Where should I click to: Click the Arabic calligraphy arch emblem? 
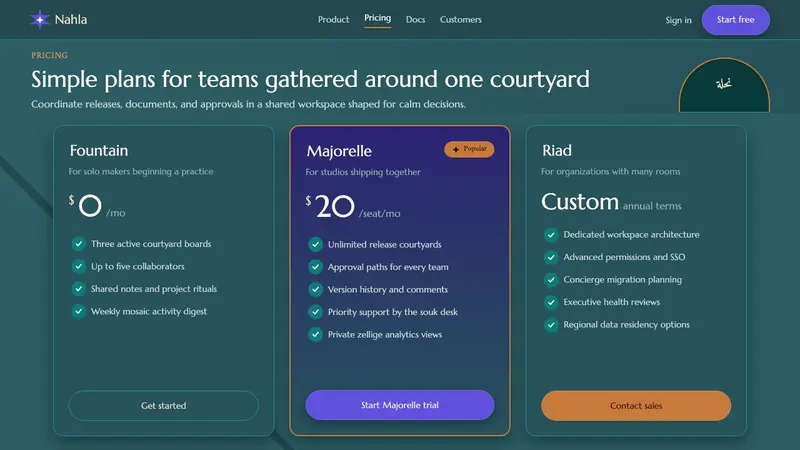click(724, 85)
